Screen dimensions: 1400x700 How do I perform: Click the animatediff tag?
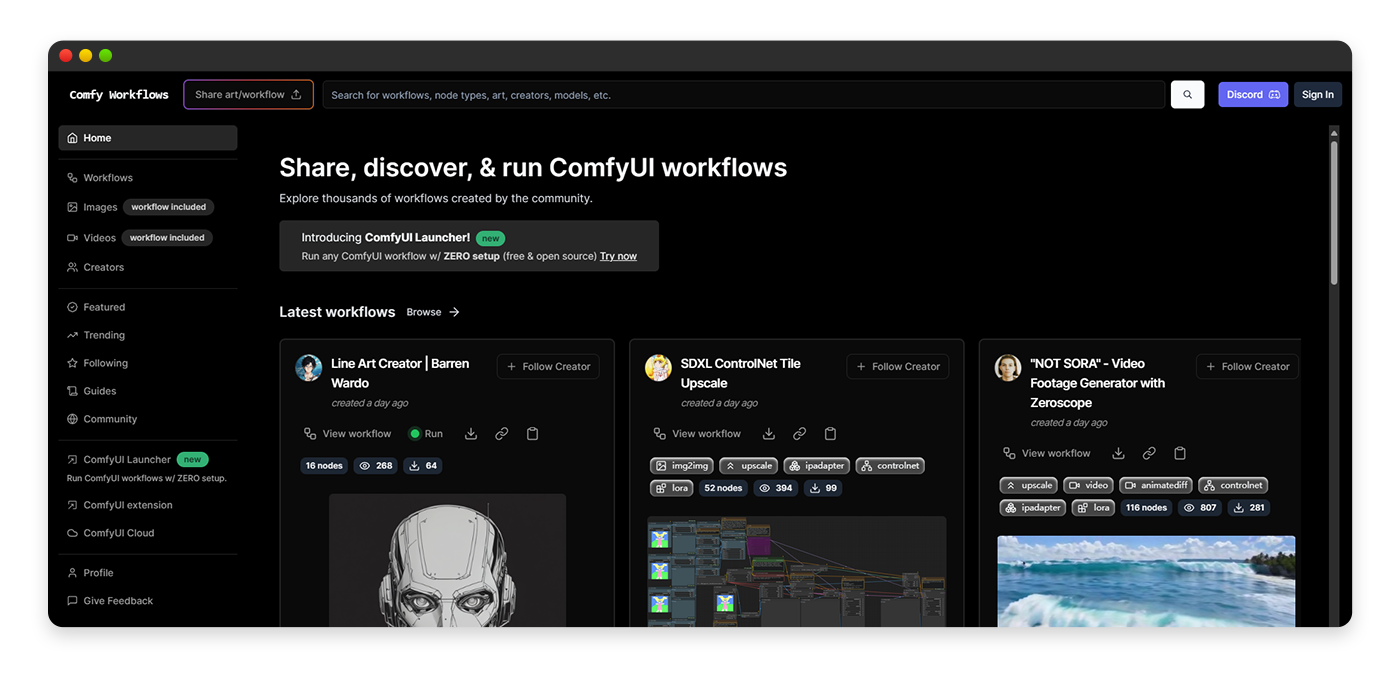point(1156,485)
